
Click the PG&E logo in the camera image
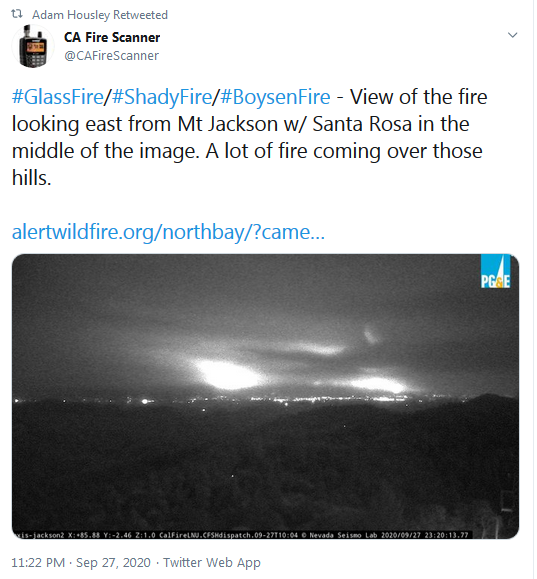pos(496,272)
